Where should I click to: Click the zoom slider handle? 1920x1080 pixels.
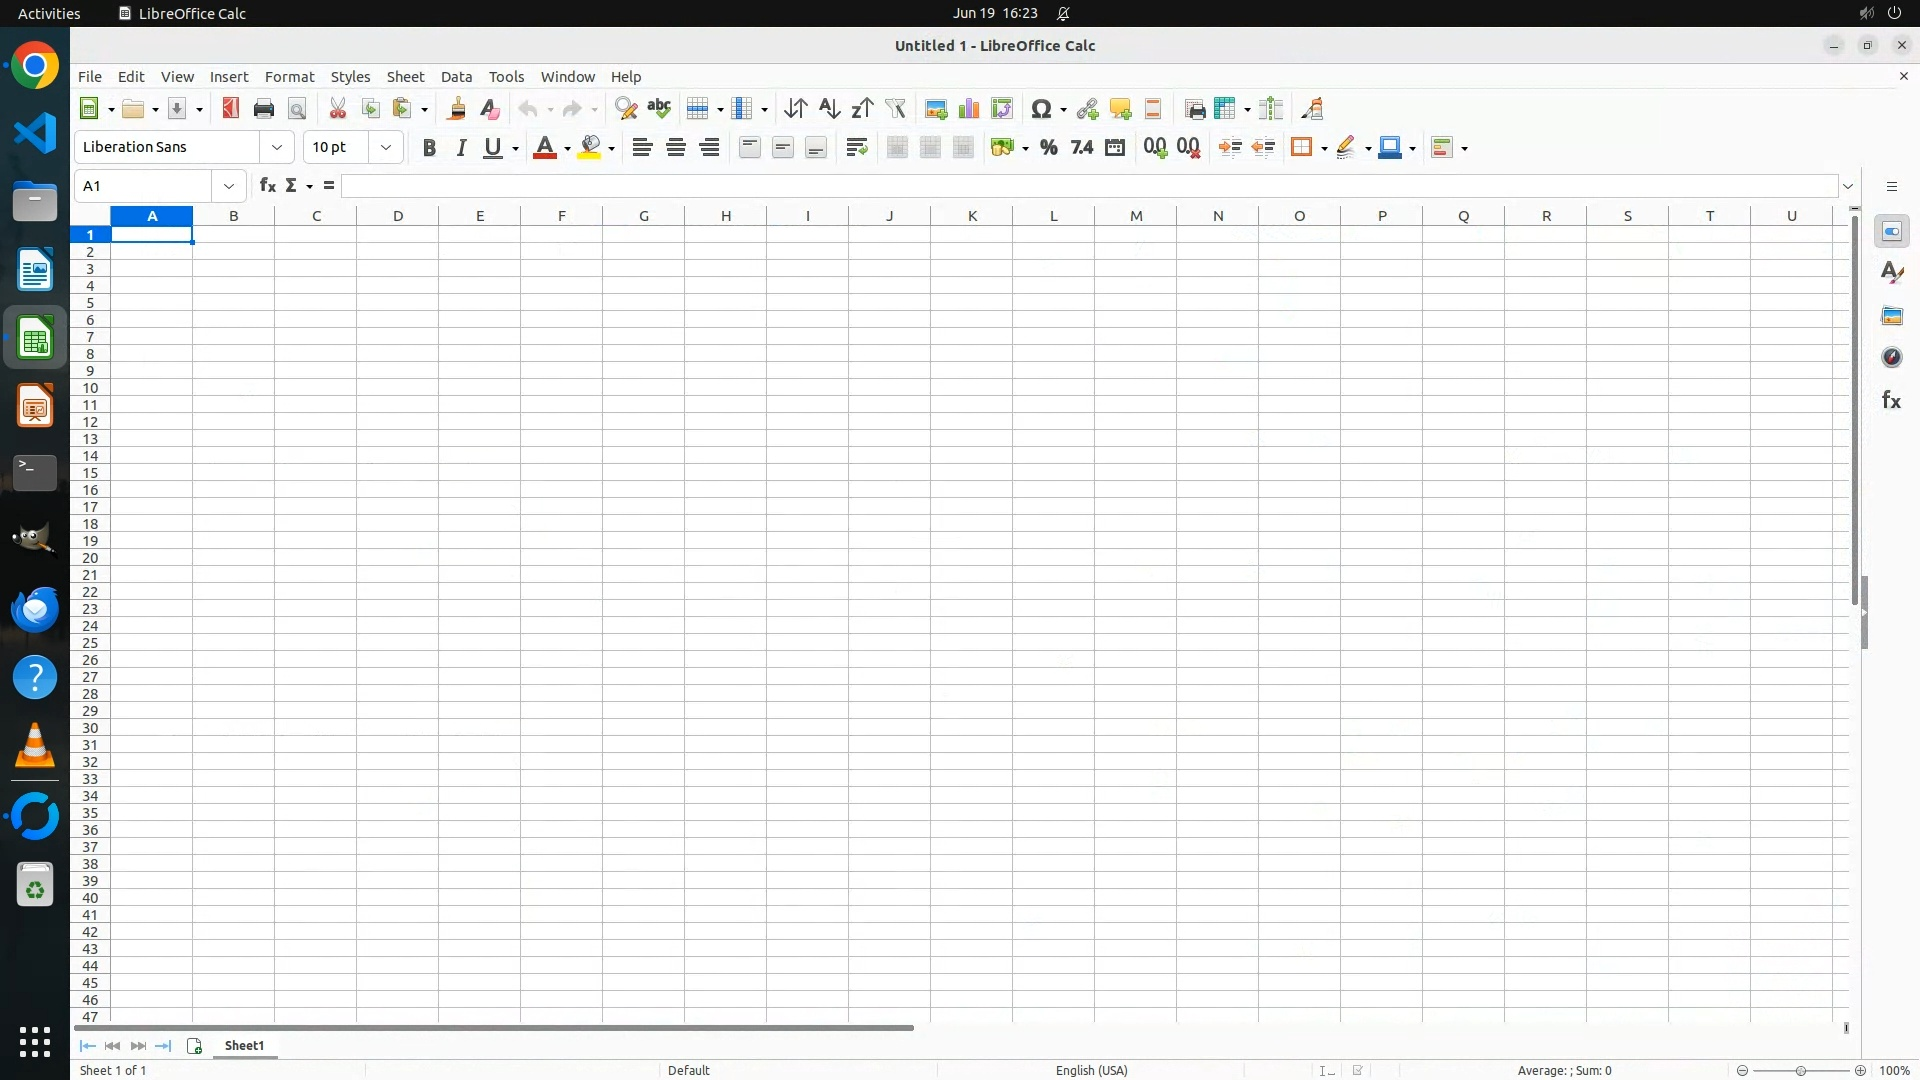click(x=1800, y=1071)
